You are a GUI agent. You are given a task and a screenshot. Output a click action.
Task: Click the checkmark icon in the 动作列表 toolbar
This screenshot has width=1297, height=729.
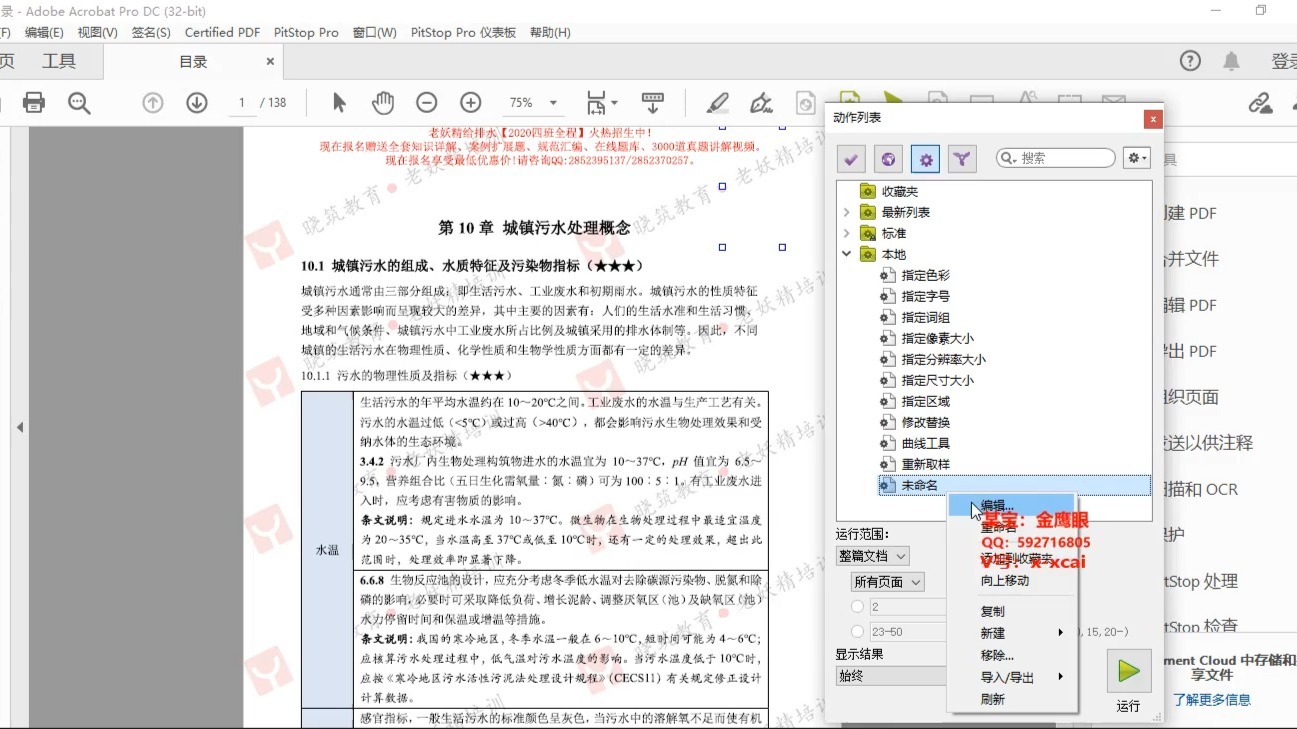click(x=850, y=157)
